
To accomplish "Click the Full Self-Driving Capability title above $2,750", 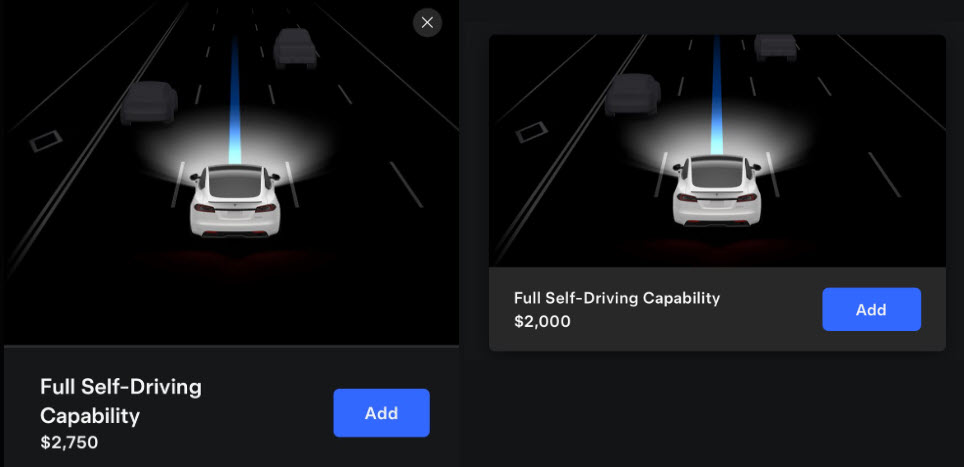I will [121, 401].
